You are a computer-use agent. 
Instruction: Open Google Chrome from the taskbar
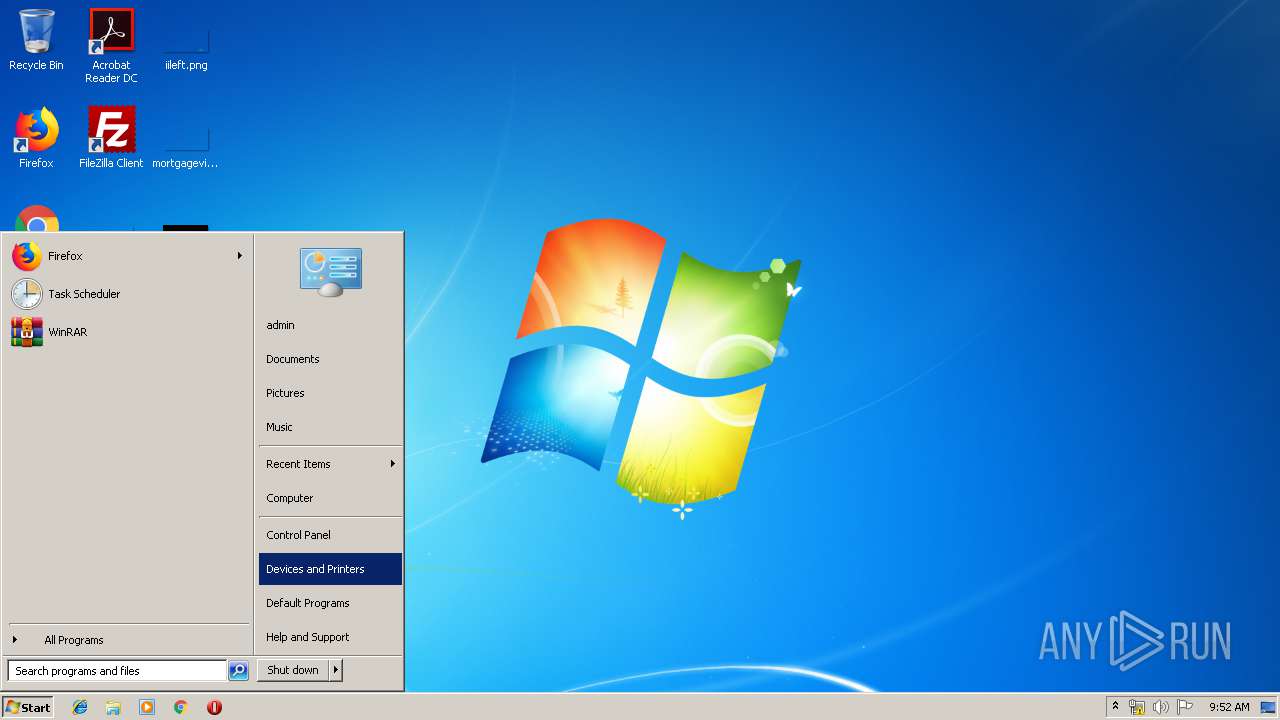pos(181,707)
